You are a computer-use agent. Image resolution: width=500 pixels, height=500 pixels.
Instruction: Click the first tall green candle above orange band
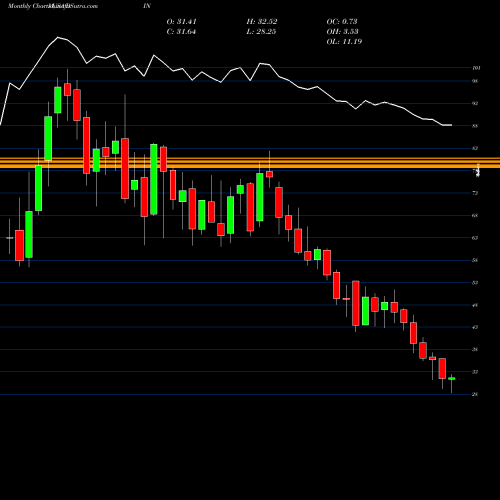click(48, 138)
